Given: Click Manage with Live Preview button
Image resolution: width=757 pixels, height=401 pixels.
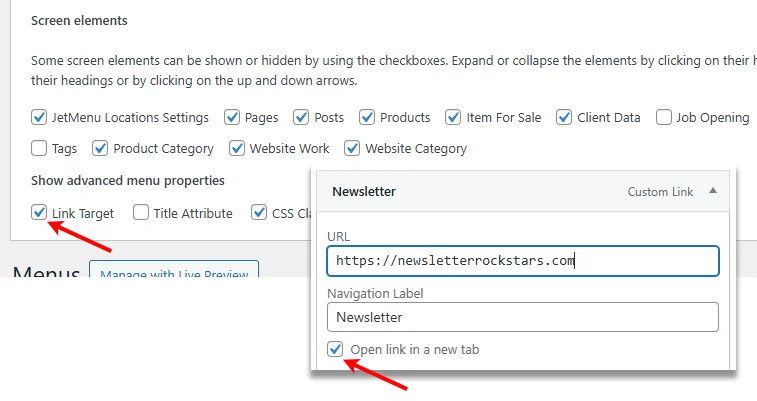Looking at the screenshot, I should (x=174, y=272).
